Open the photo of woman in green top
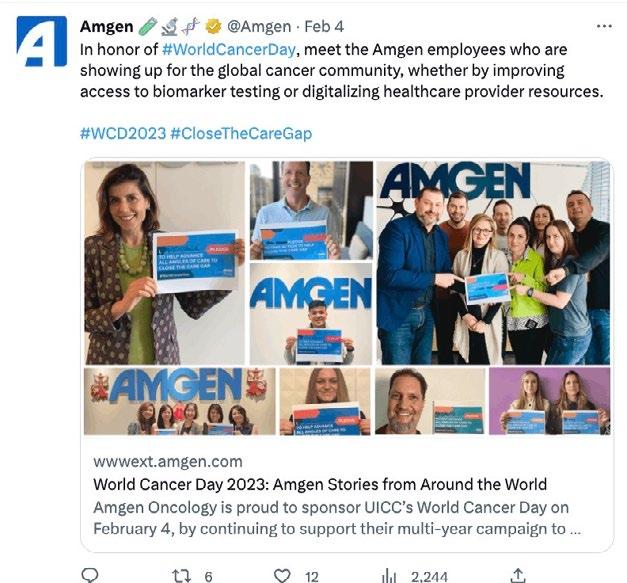627x583 pixels. point(164,263)
